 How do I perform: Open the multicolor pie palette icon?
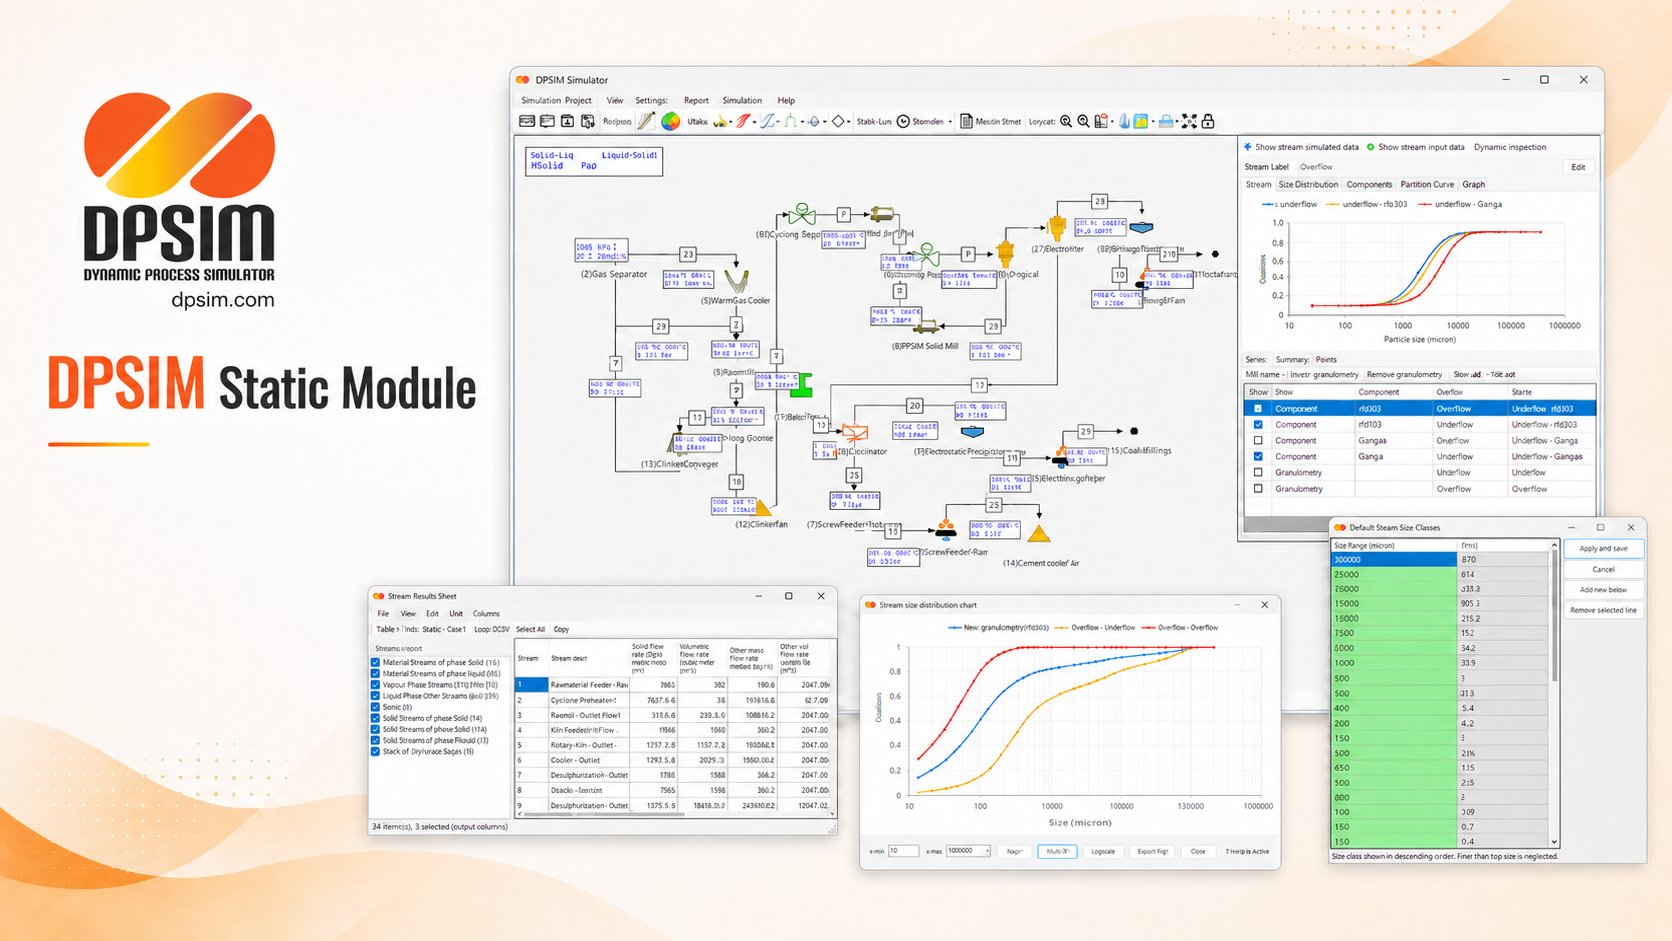point(670,121)
